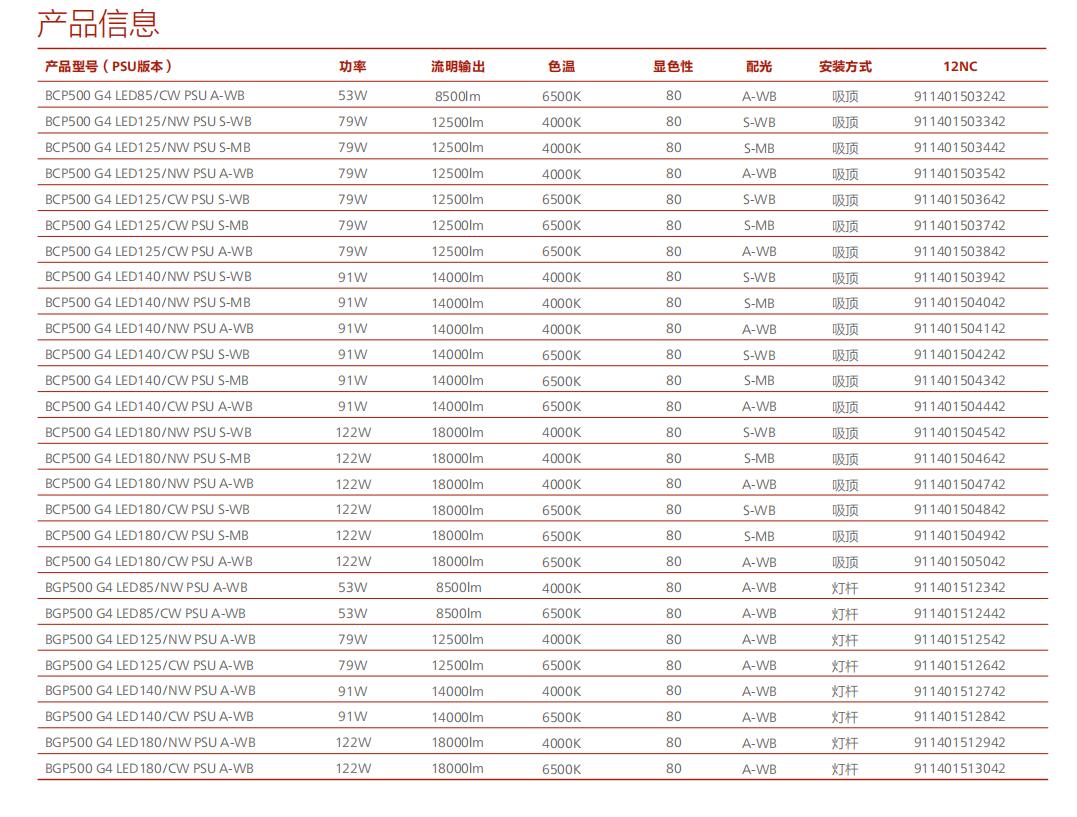The width and height of the screenshot is (1077, 817).
Task: Select model BCP500 G4 LED140/CW PSU S-MB
Action: (x=147, y=381)
